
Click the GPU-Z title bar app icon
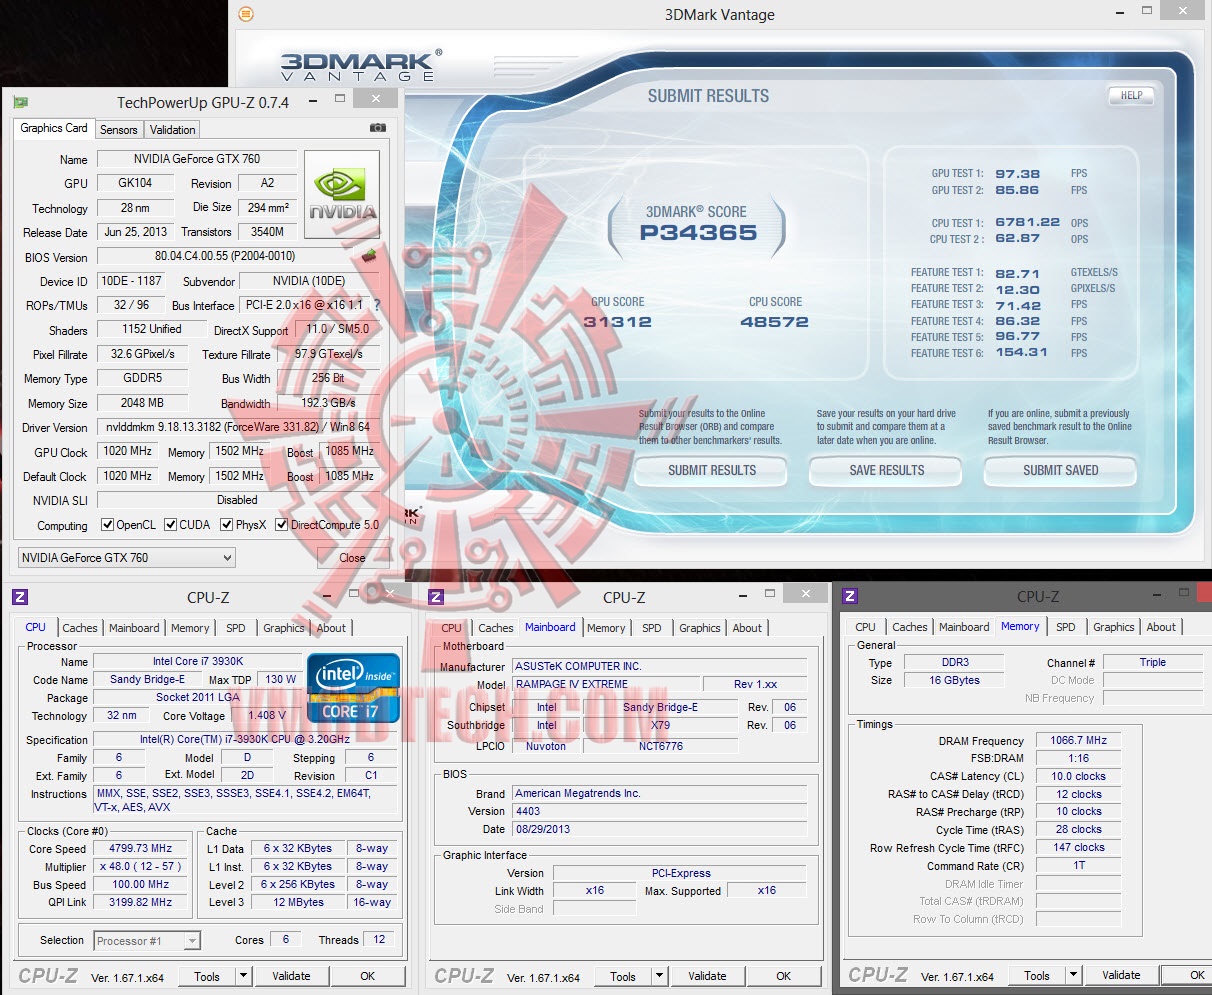pos(21,102)
